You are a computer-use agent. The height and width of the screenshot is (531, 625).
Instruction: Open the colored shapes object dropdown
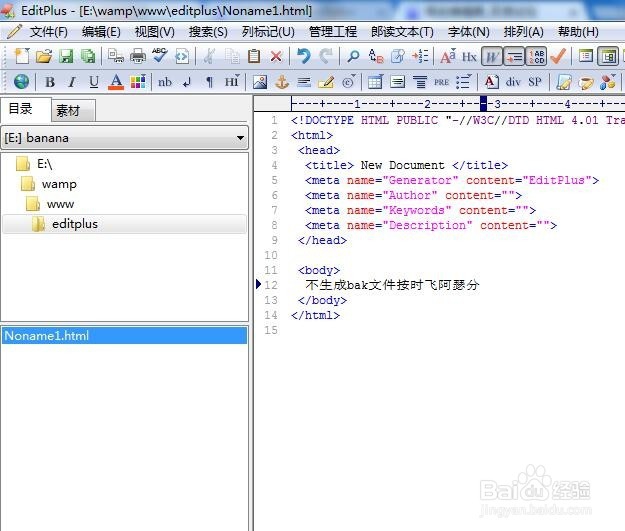point(608,82)
